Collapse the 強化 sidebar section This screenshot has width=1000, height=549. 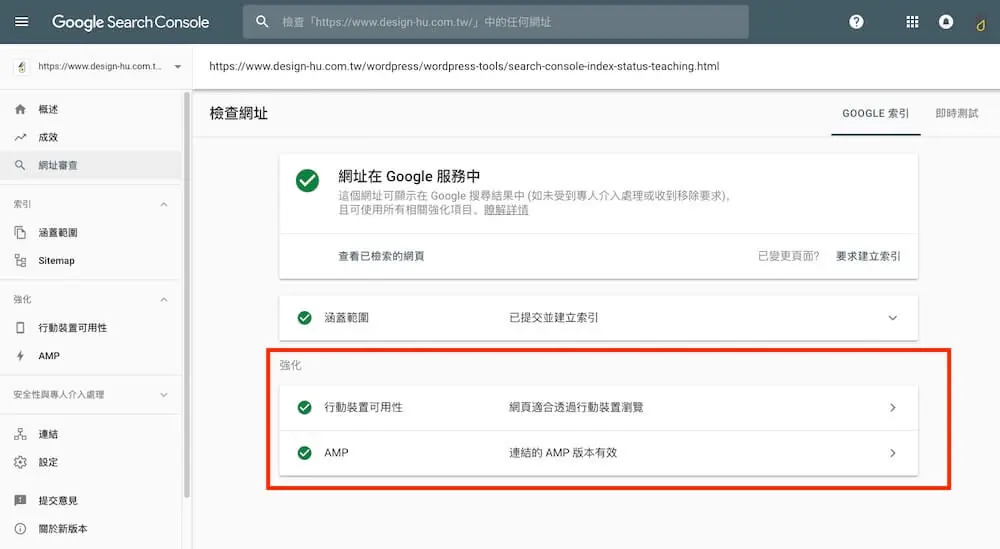click(x=164, y=299)
